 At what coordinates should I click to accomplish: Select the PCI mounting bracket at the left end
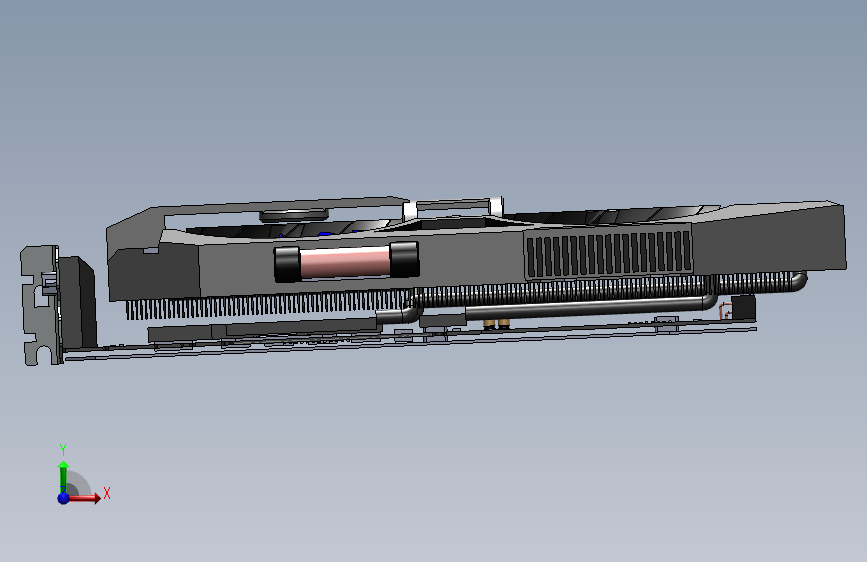[41, 305]
